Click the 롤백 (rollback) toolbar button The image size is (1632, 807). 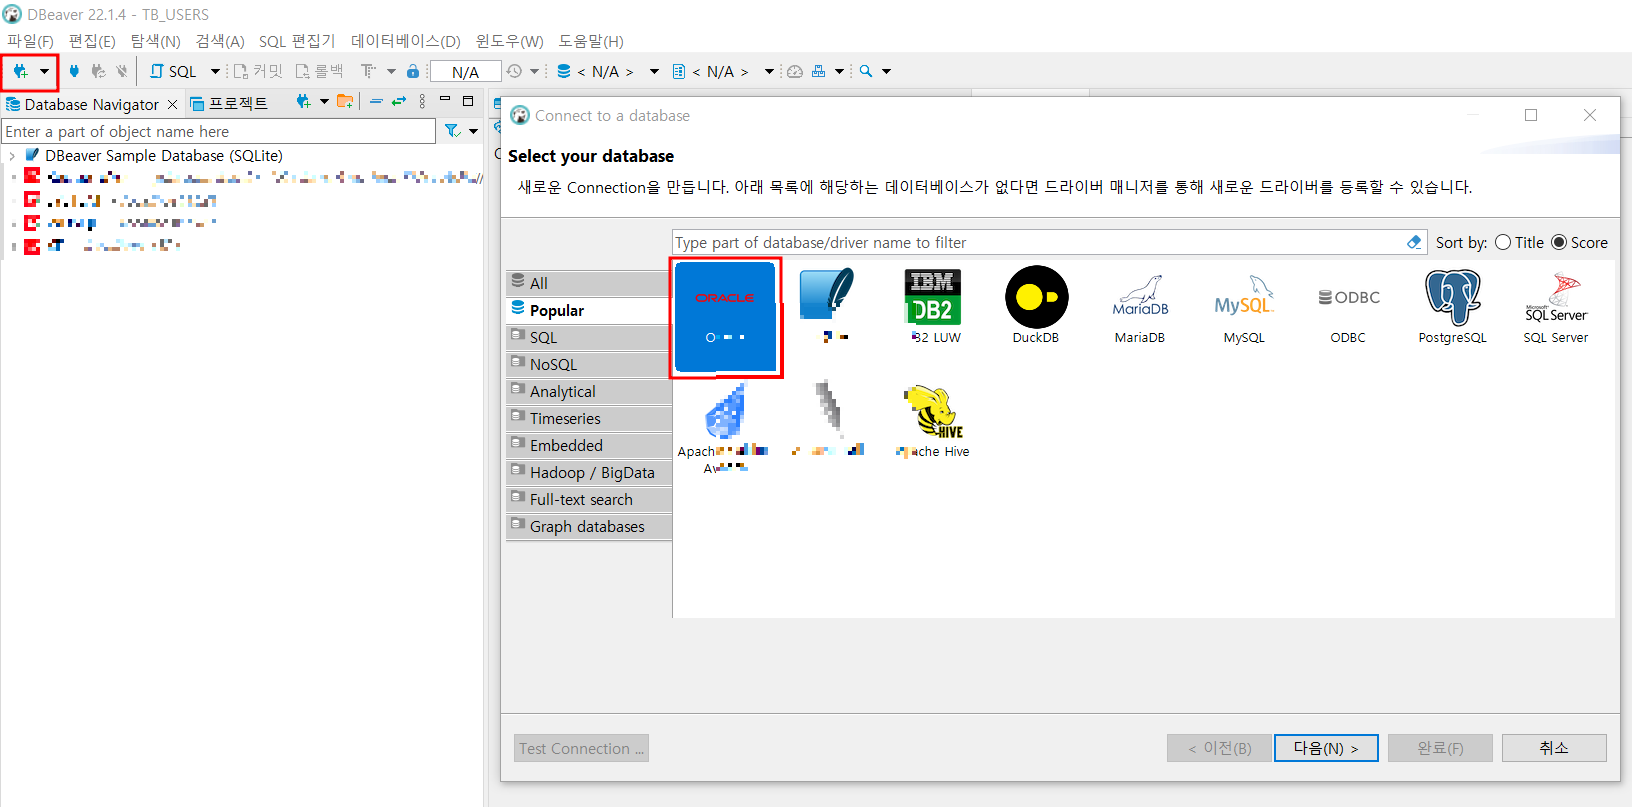(319, 71)
